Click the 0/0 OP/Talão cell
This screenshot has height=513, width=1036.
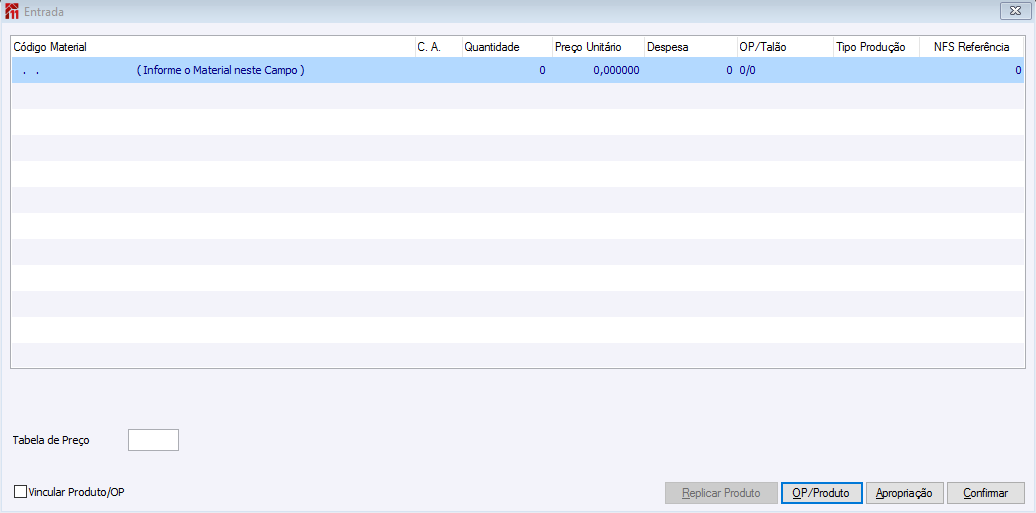pyautogui.click(x=785, y=70)
